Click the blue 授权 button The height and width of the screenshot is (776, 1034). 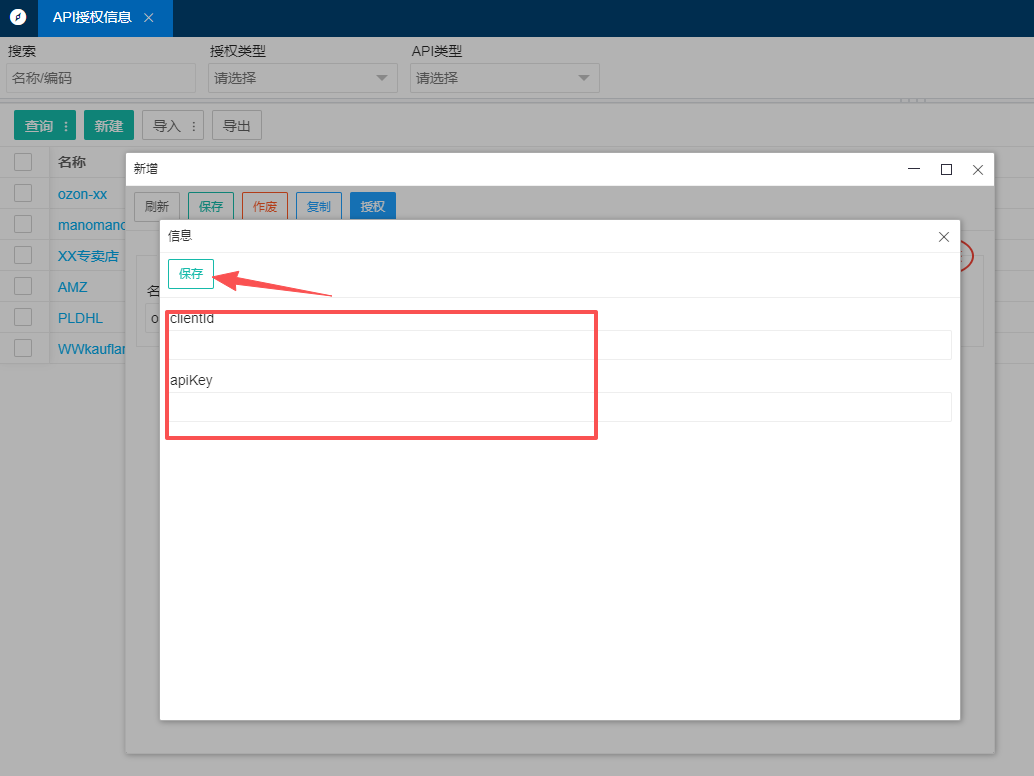tap(372, 207)
